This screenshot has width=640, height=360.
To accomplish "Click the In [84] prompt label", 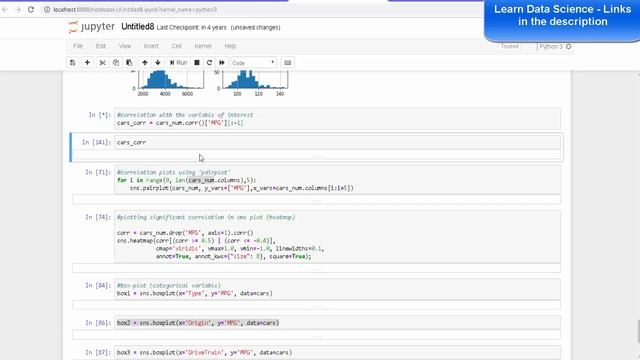I will click(x=98, y=285).
